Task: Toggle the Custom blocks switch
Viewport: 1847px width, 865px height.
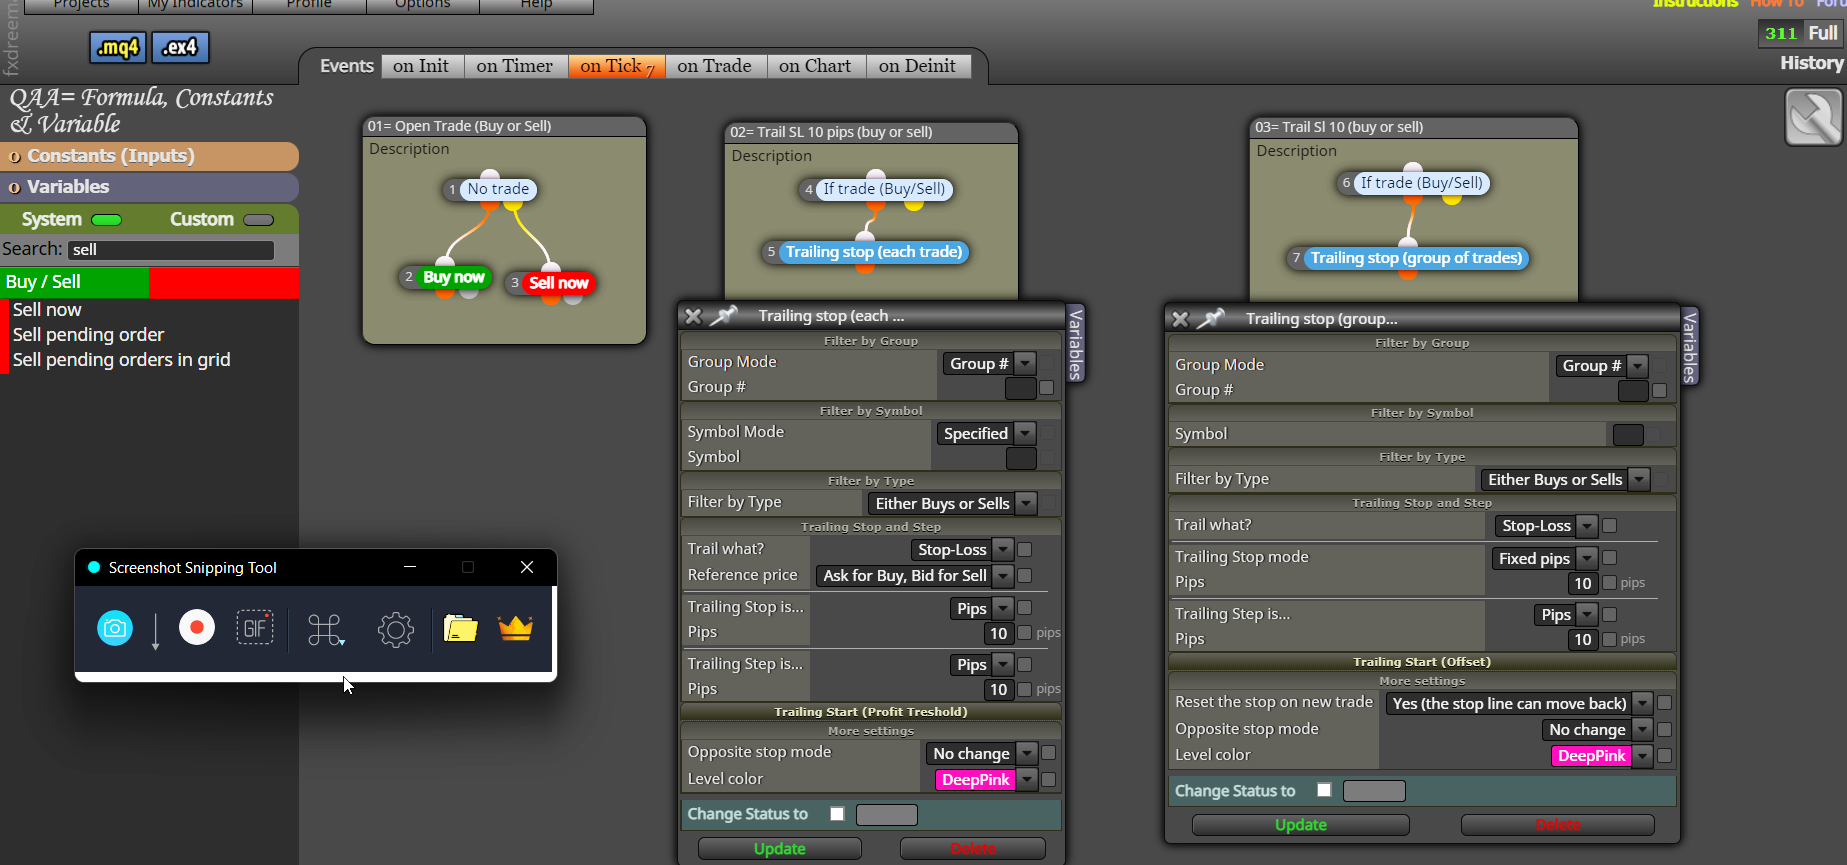Action: tap(258, 220)
